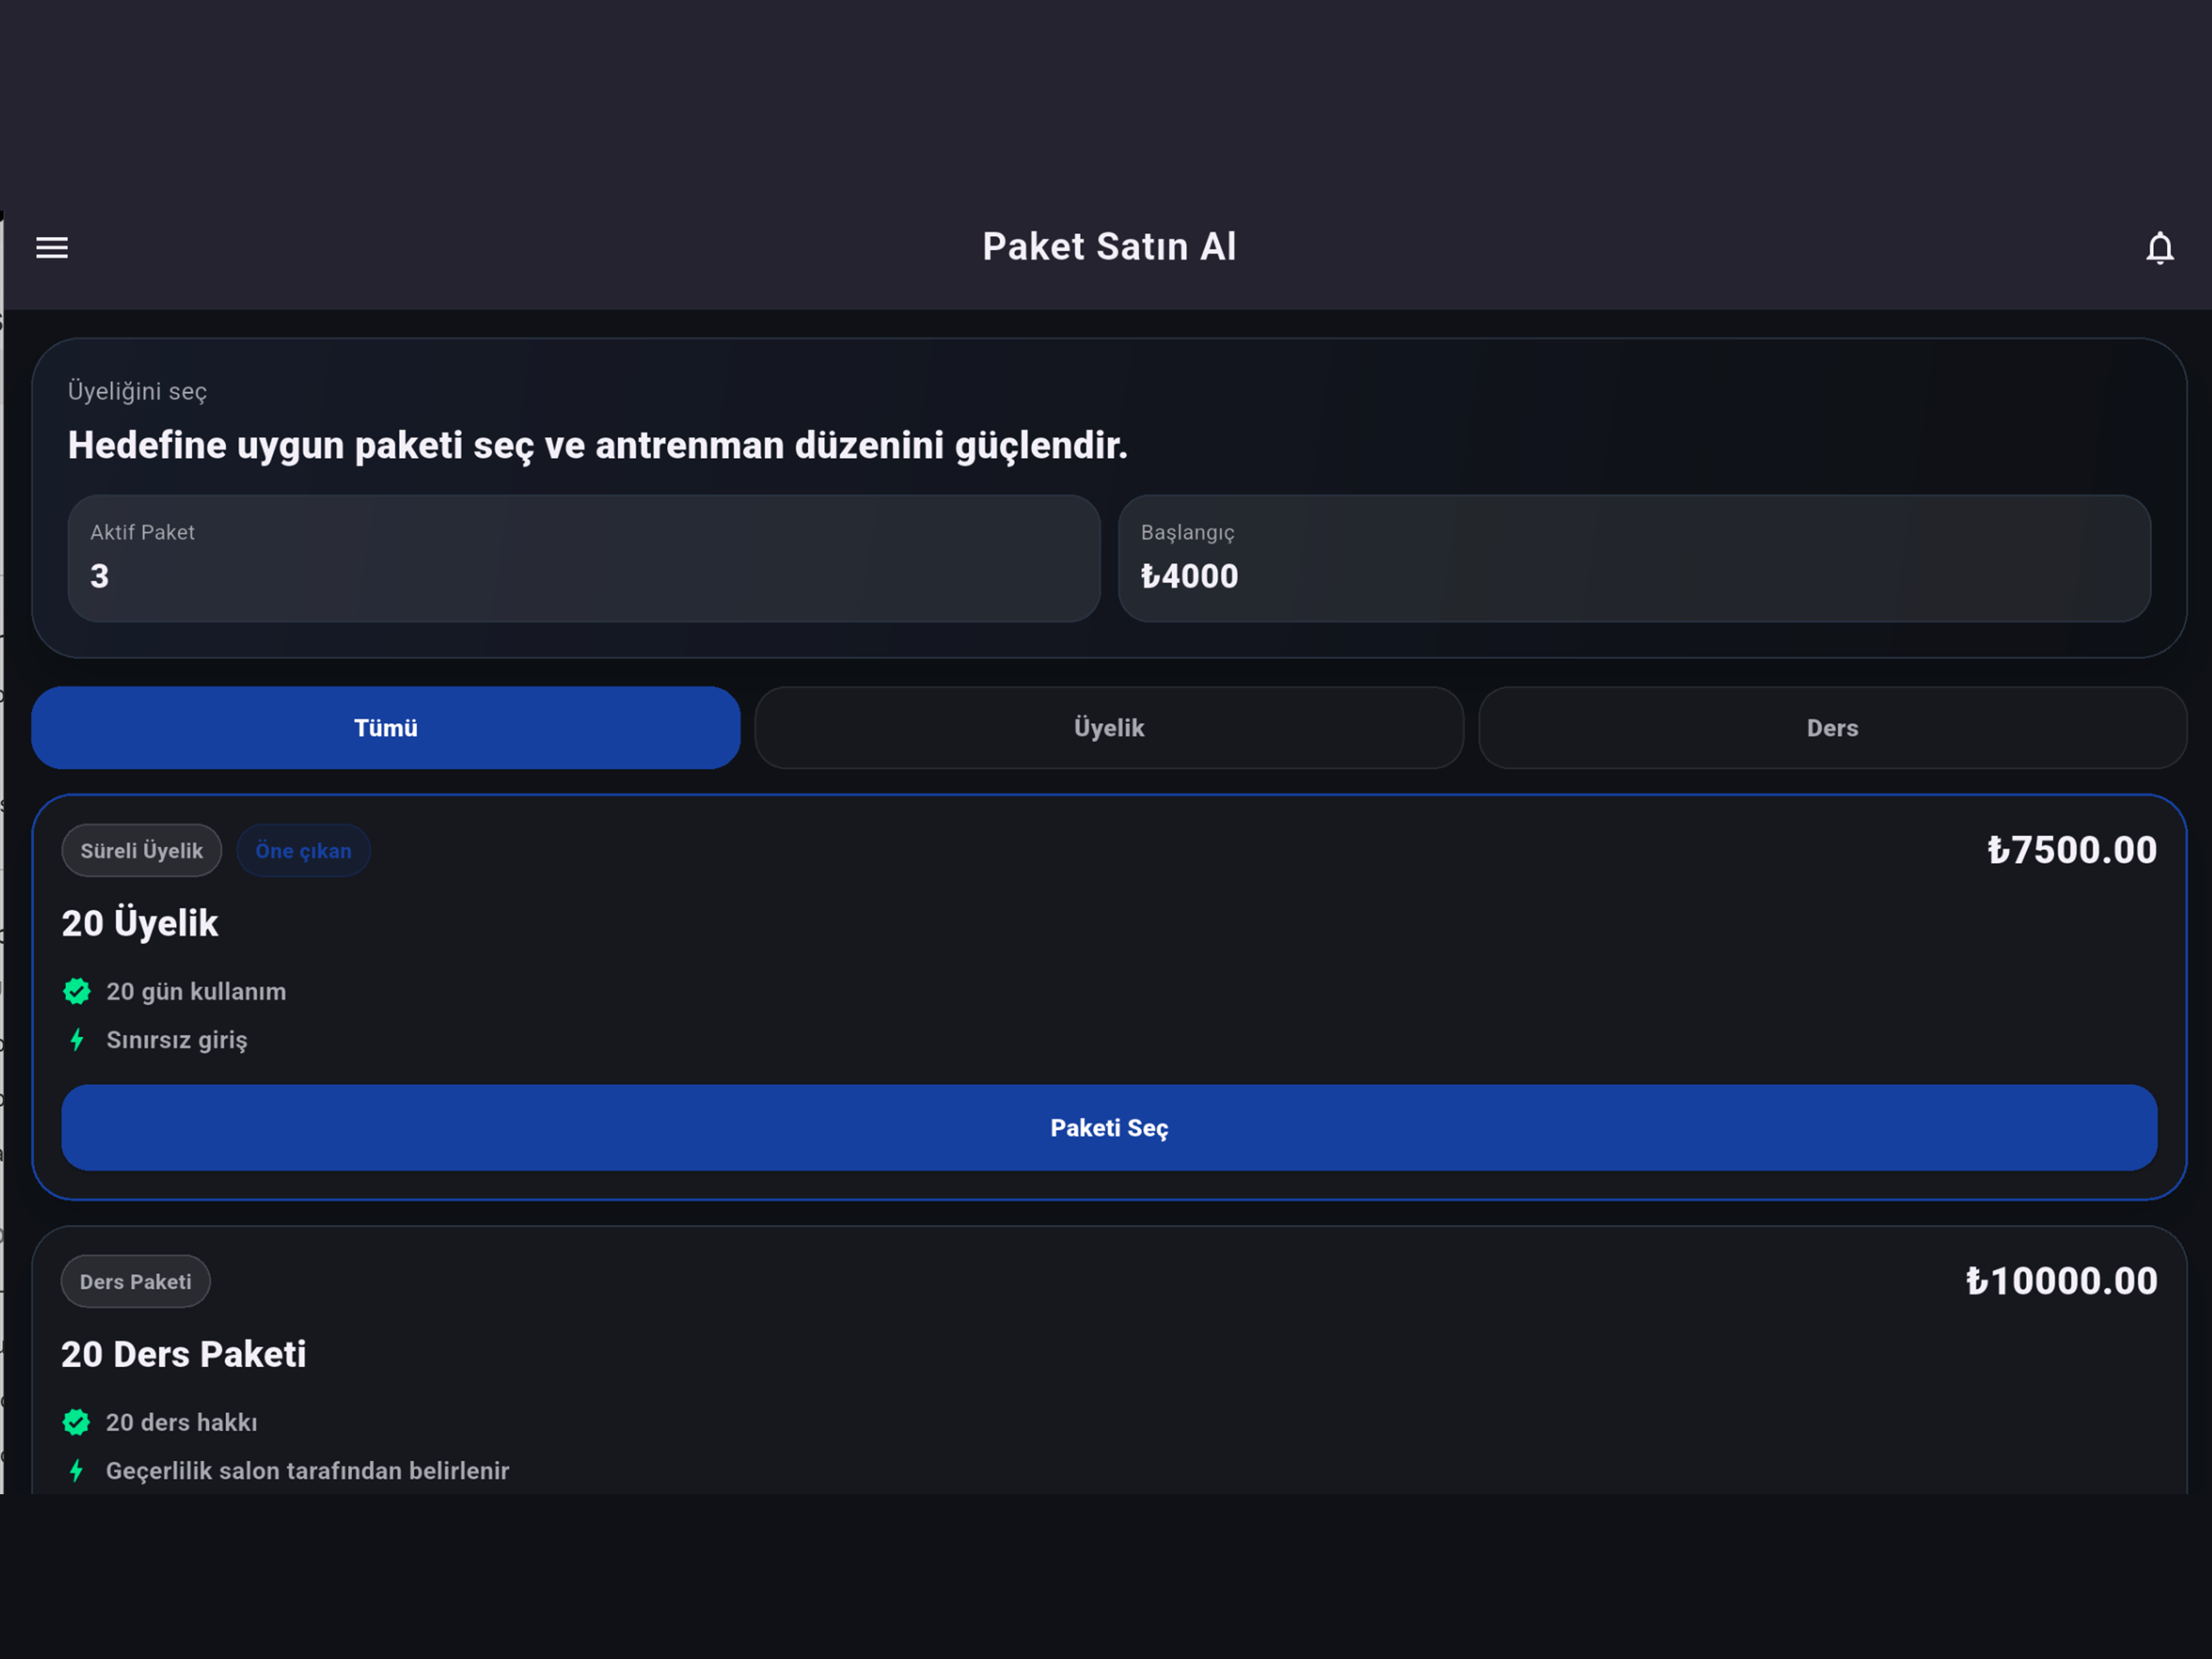Click the Öne çıkan featured badge

pos(303,851)
